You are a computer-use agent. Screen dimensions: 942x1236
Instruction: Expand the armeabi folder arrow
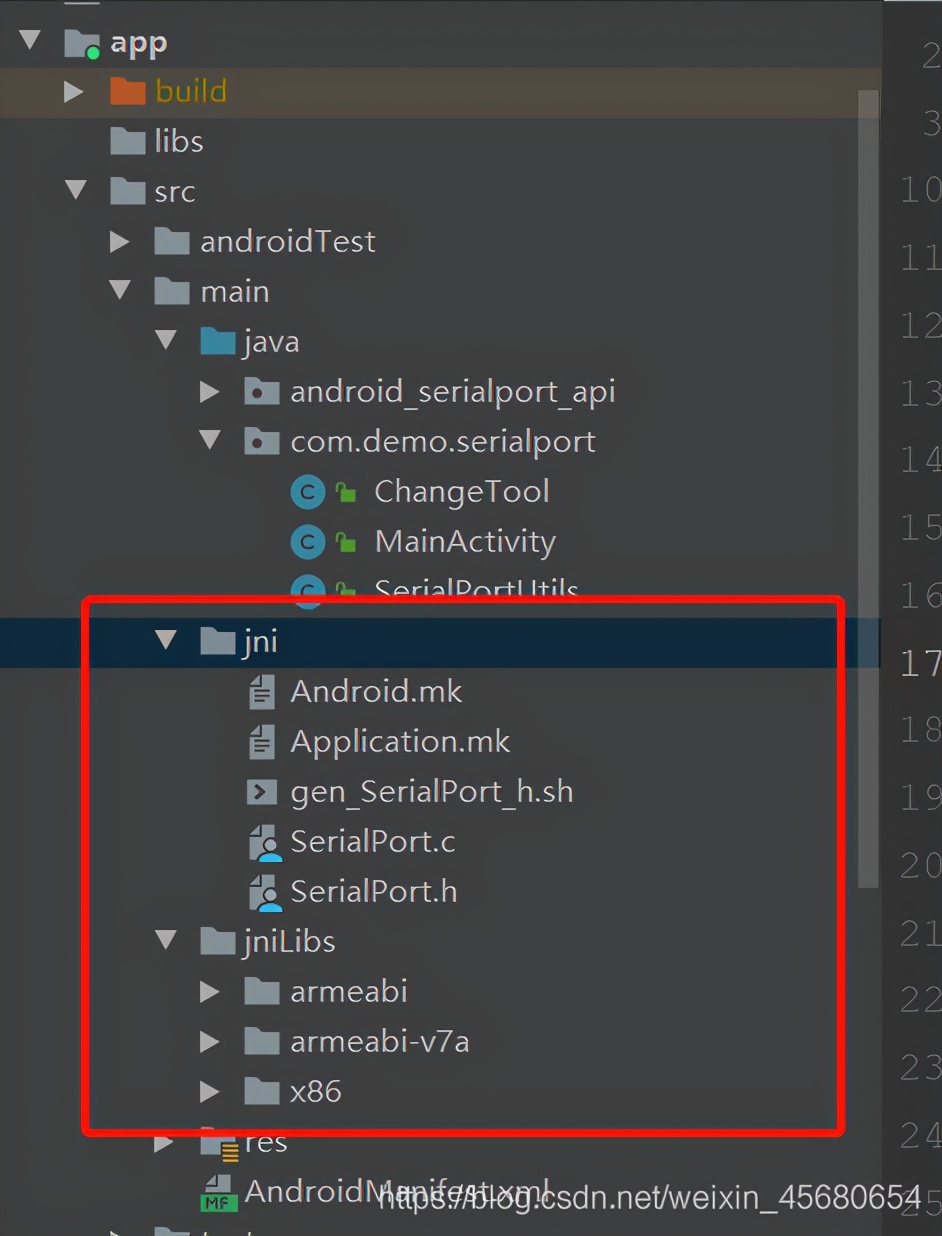click(x=209, y=991)
